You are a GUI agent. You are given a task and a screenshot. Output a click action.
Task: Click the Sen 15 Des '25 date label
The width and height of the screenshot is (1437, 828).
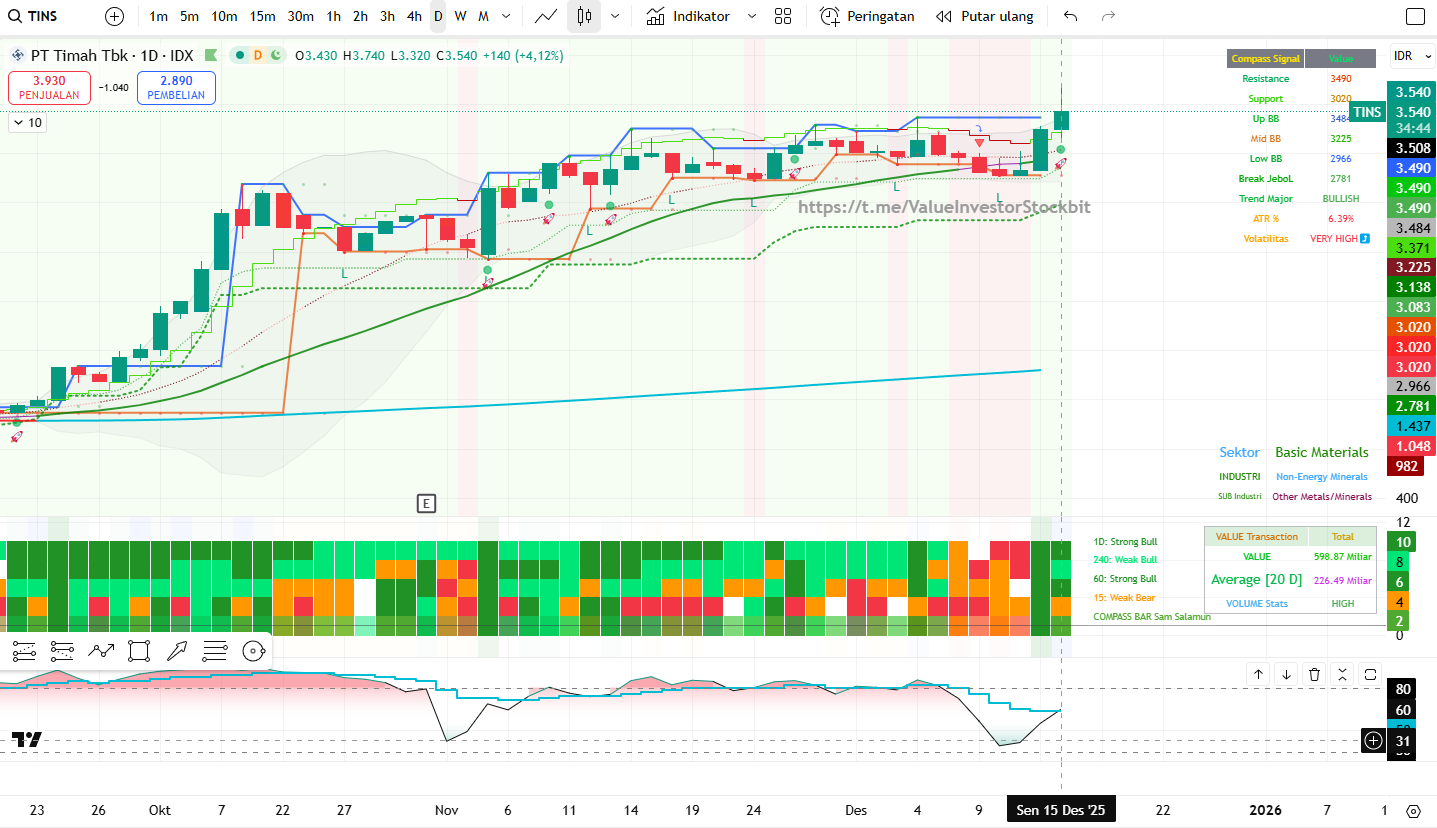pos(1061,810)
